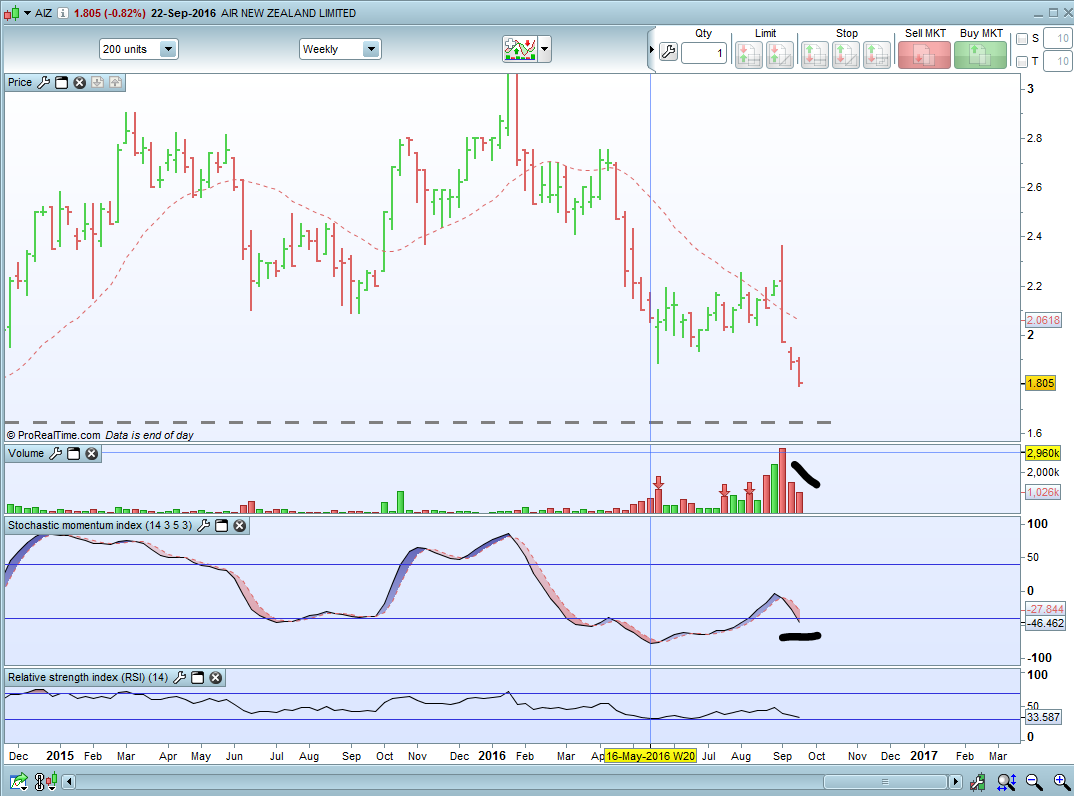Click the scrollbar left arrow
Screen dimensions: 1074x796
click(x=68, y=782)
